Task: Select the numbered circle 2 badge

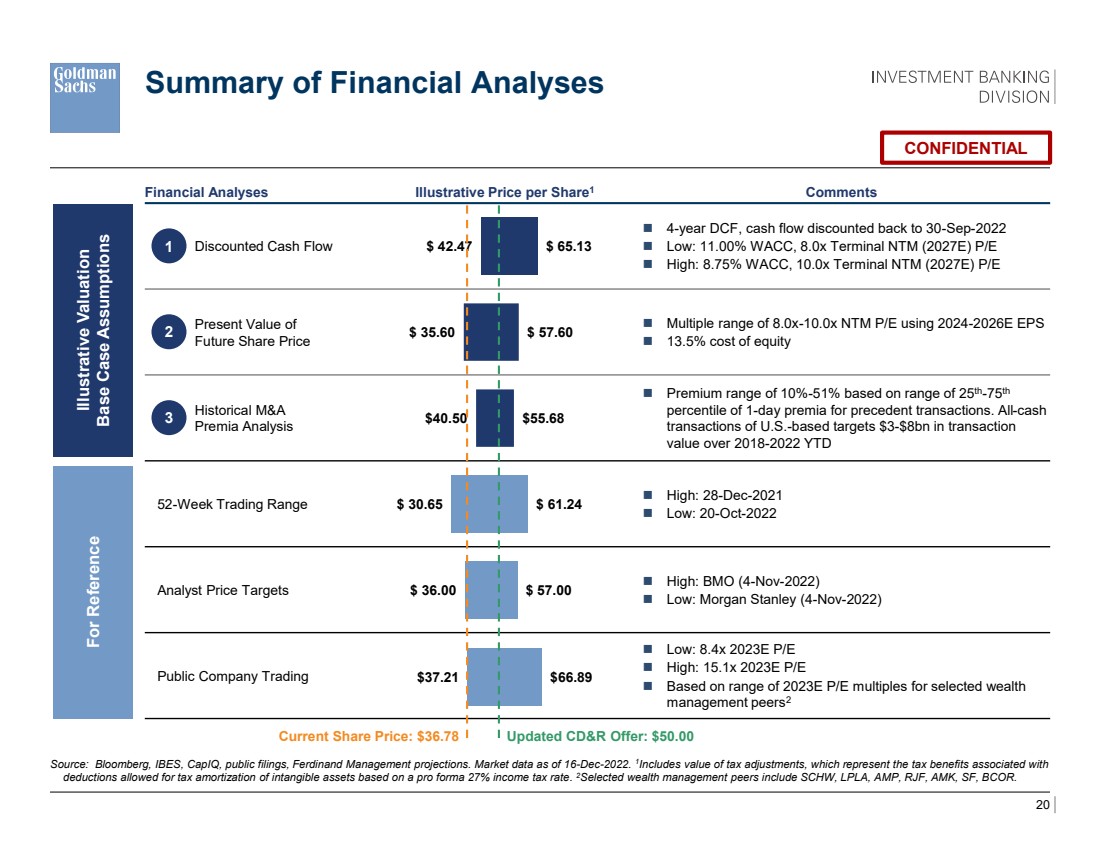Action: click(170, 332)
